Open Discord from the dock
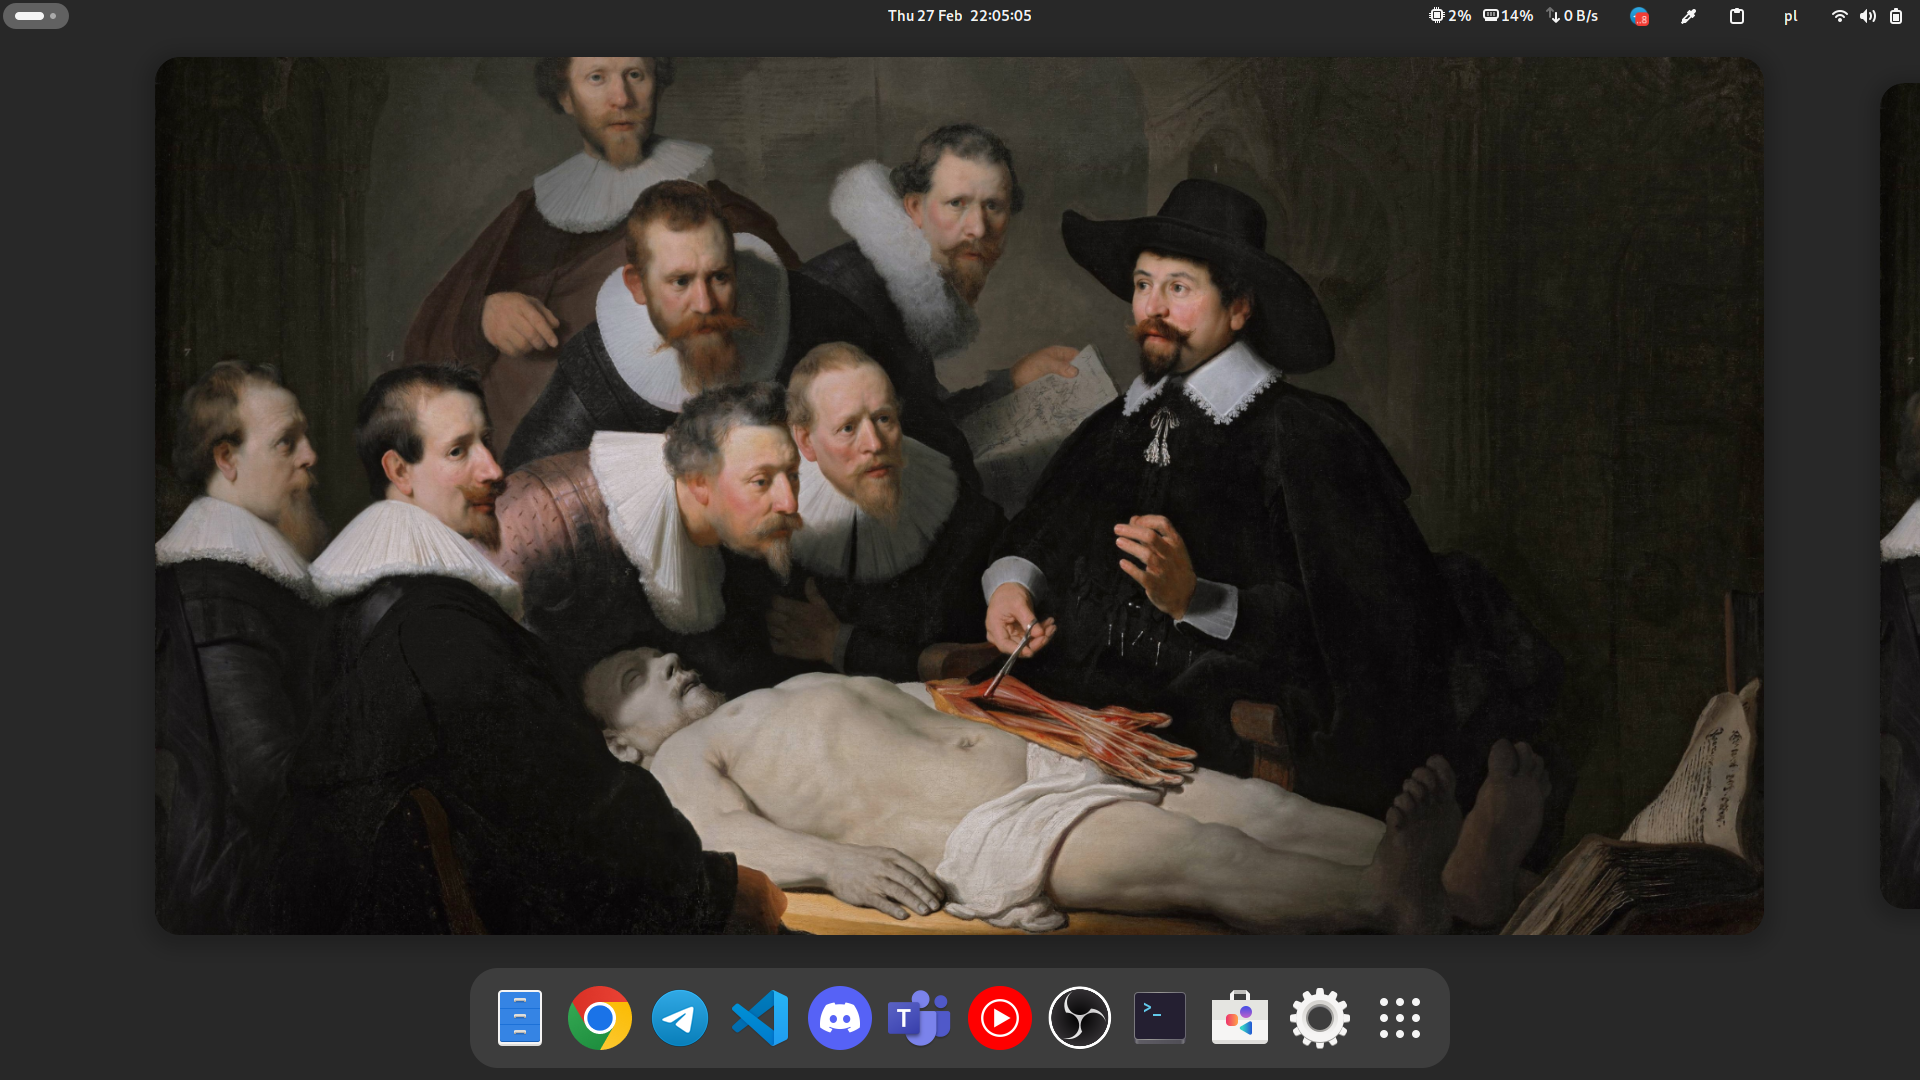The width and height of the screenshot is (1920, 1080). [840, 1018]
